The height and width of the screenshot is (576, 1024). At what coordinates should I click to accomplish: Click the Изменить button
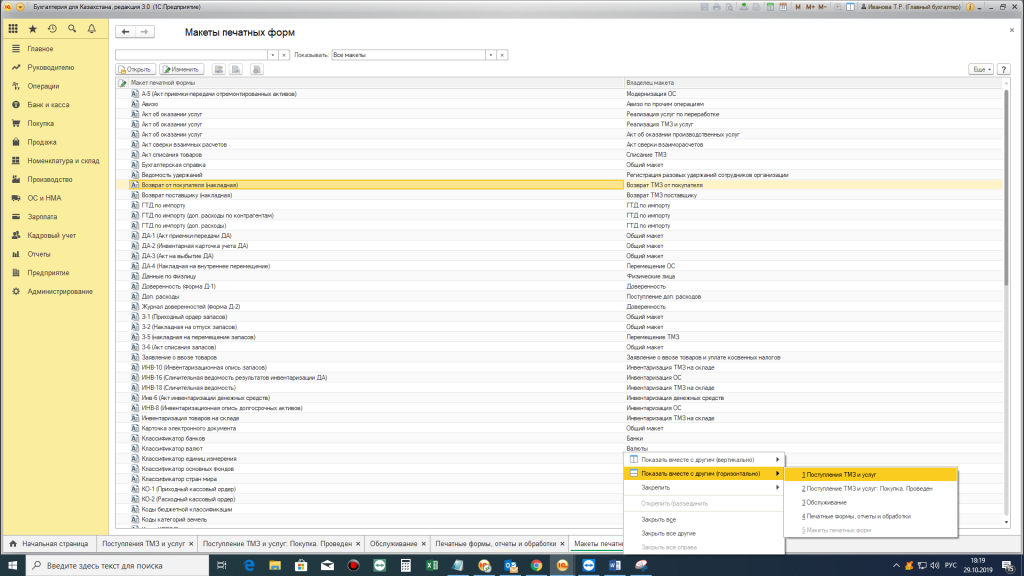[x=181, y=69]
